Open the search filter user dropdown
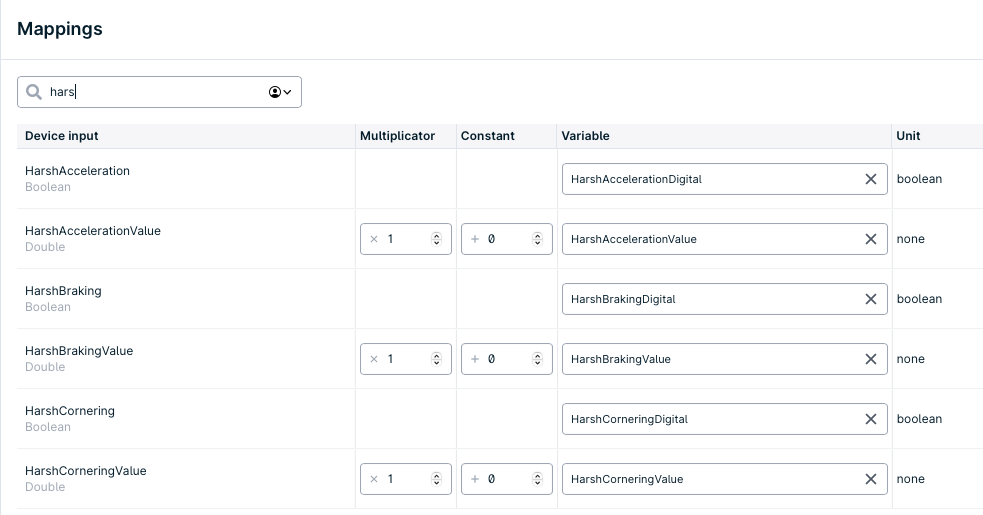Screen dimensions: 983x515 click(280, 92)
